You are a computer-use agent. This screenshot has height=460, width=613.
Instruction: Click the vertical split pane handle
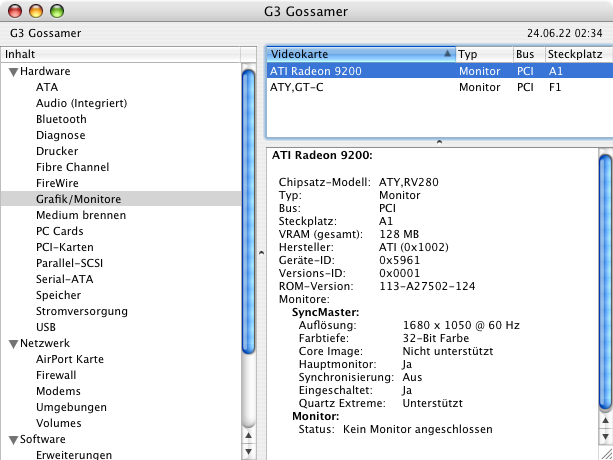click(x=262, y=253)
